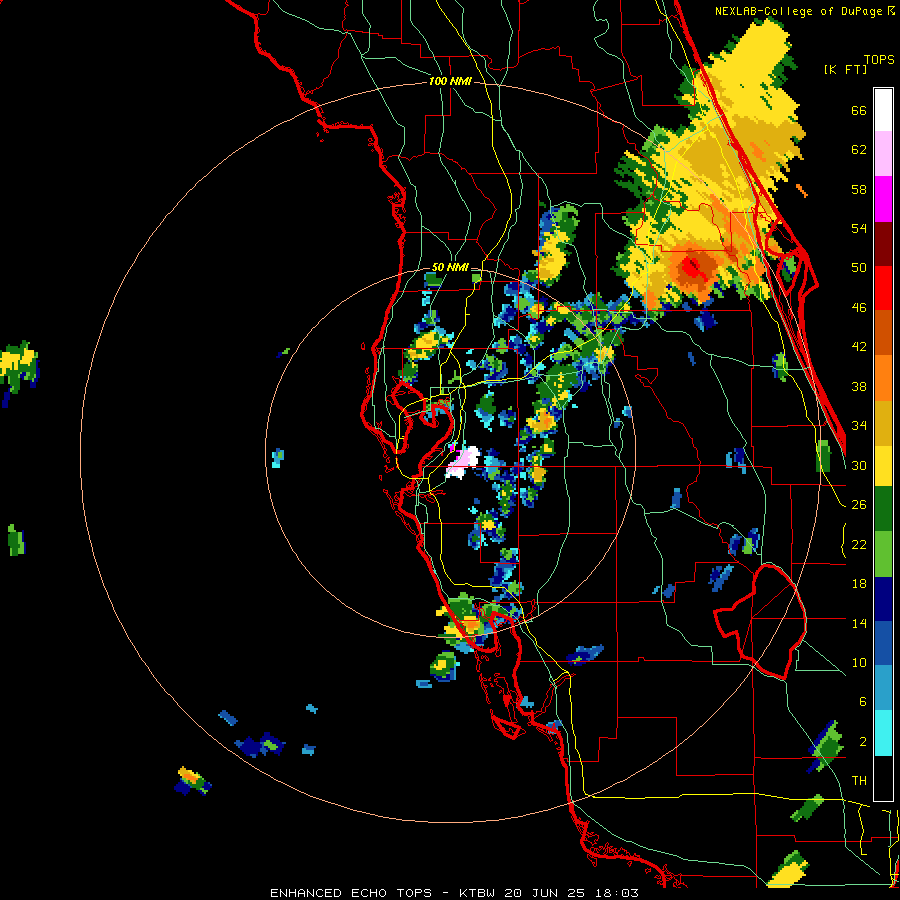Click the 100 NMI range ring label
This screenshot has width=900, height=900.
point(450,82)
